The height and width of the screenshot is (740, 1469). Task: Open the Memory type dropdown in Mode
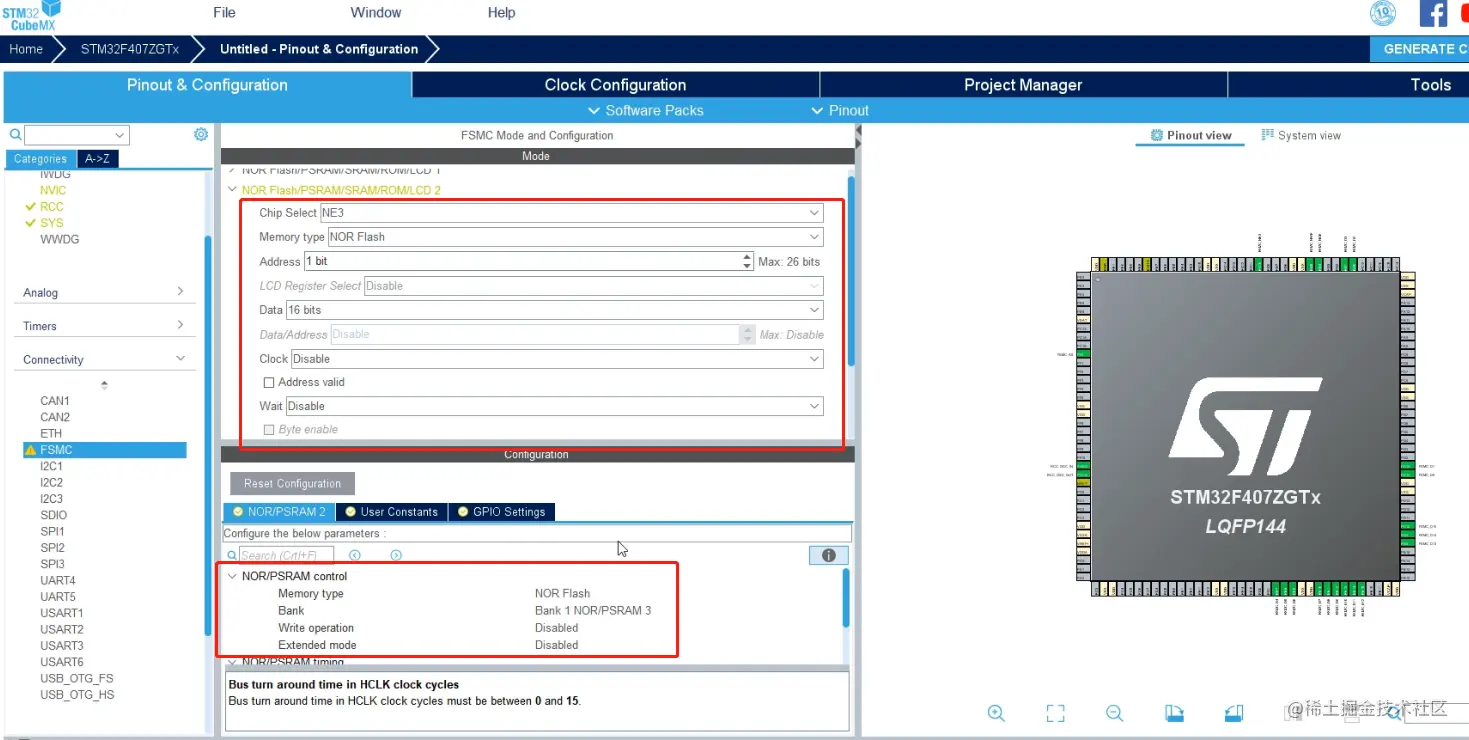(576, 237)
